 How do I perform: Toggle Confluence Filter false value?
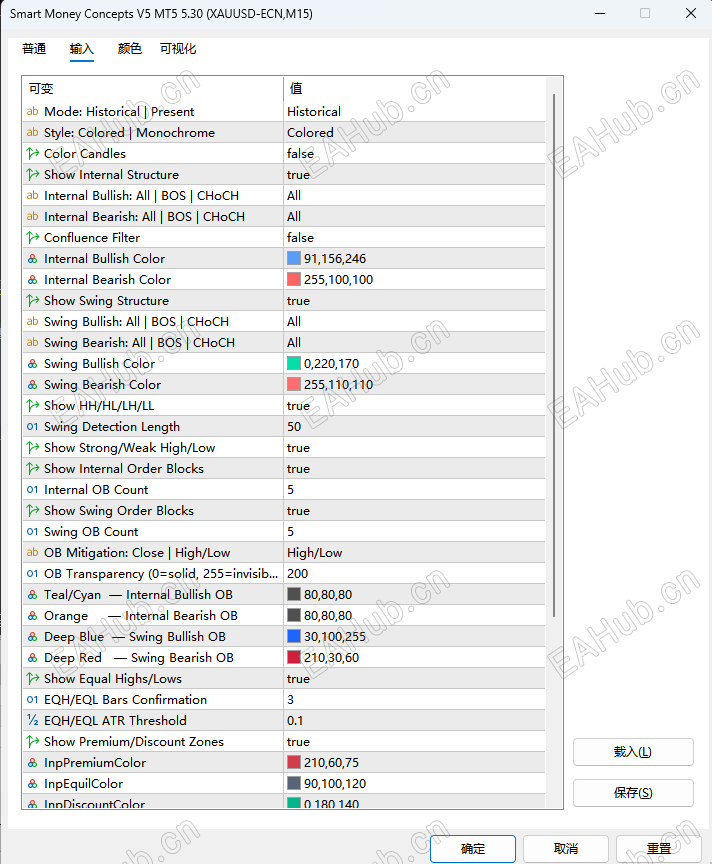click(414, 237)
